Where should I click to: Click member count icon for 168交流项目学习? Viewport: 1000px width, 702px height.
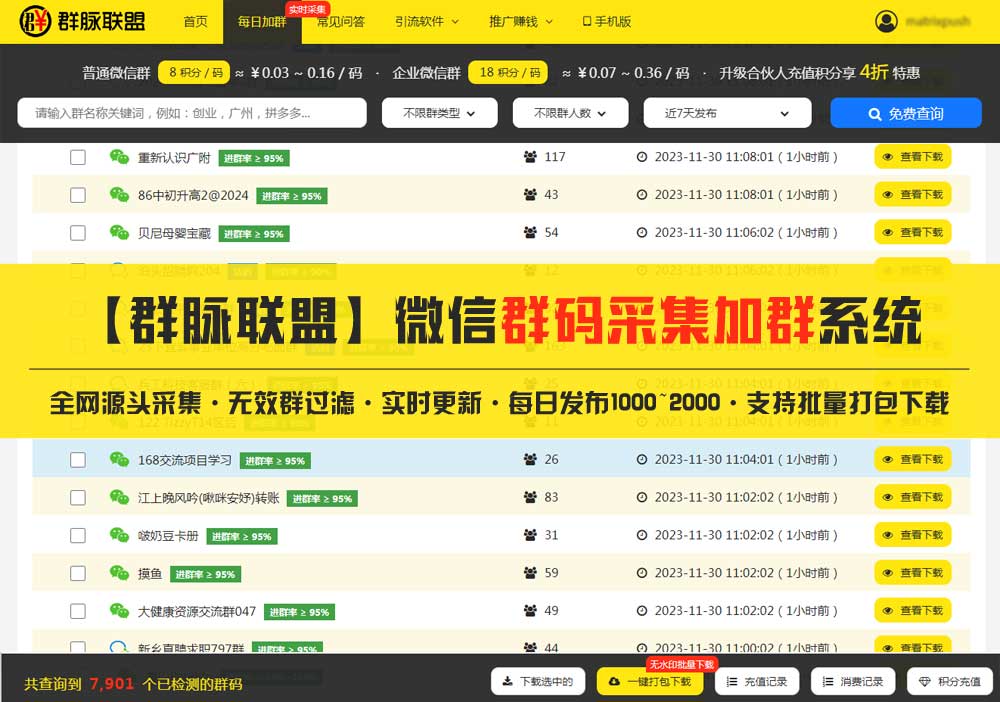pos(530,460)
